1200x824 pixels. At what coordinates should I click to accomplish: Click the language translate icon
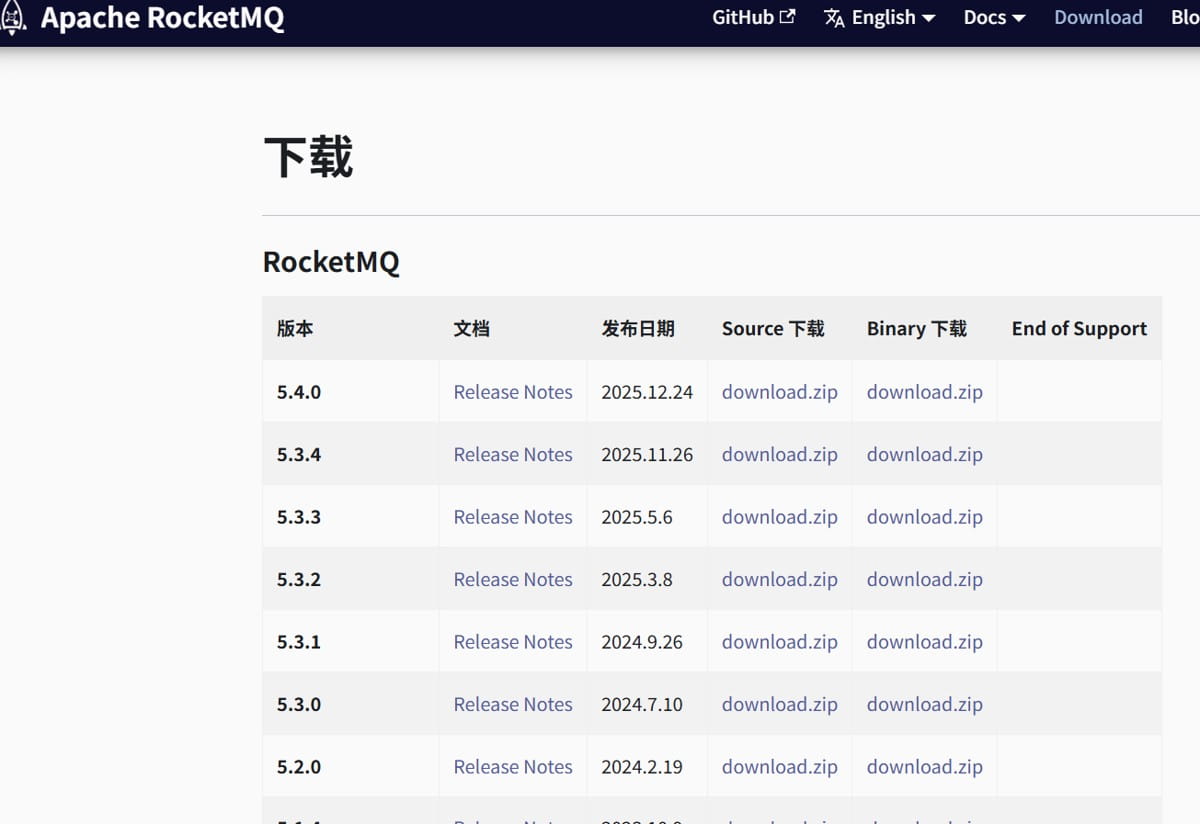pyautogui.click(x=834, y=18)
